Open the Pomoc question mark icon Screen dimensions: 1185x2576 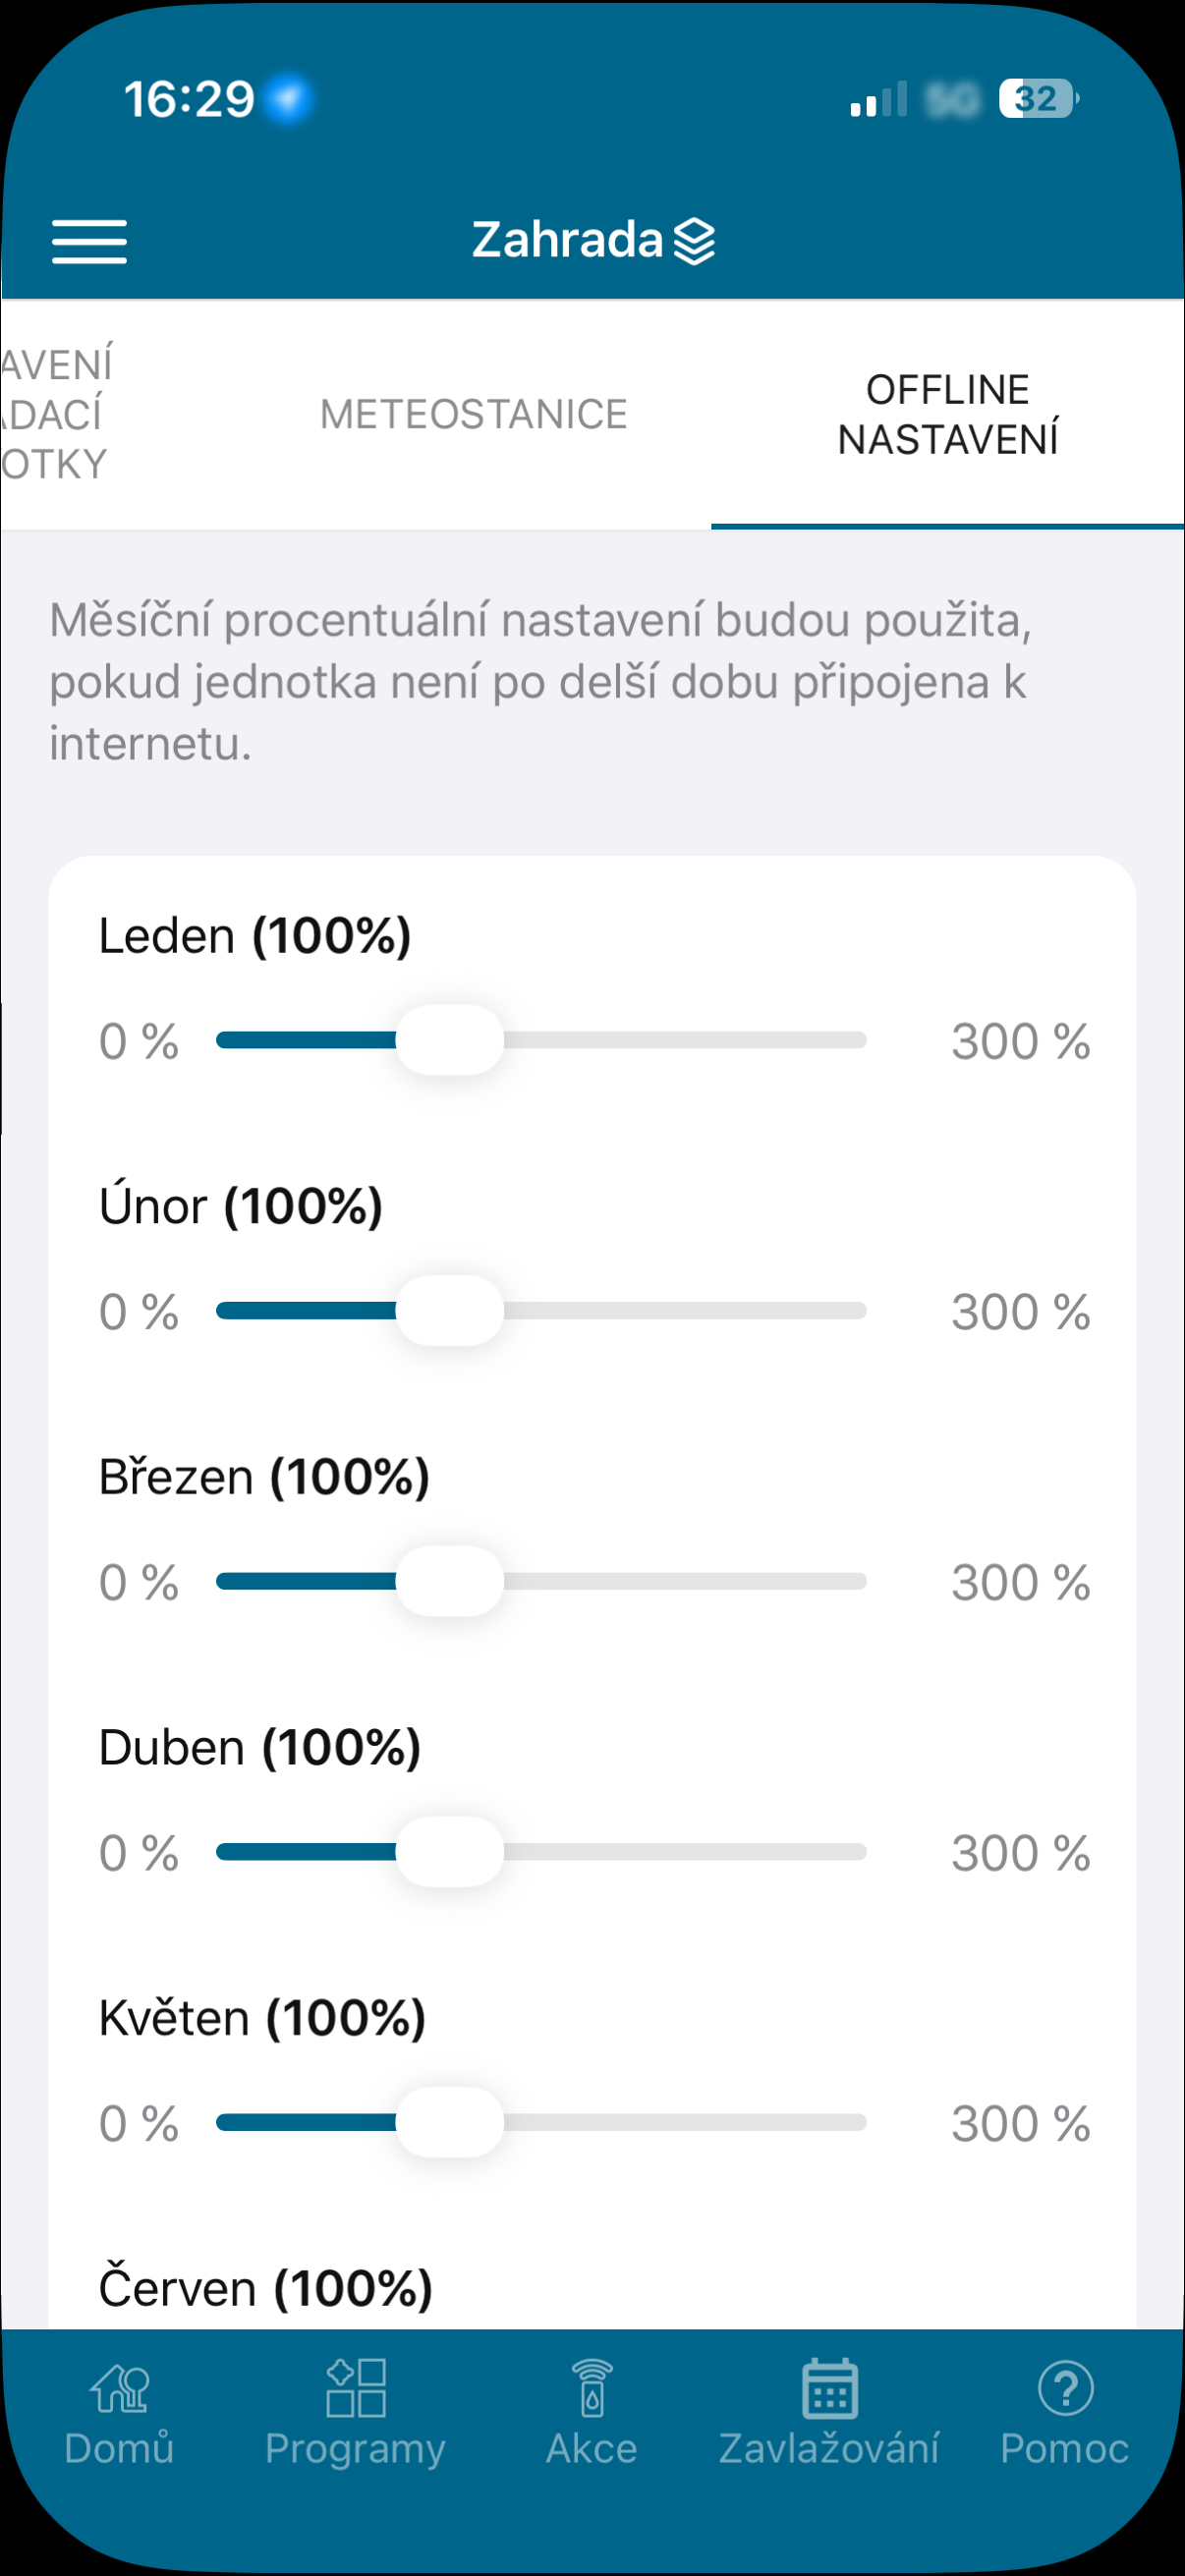pos(1065,2388)
